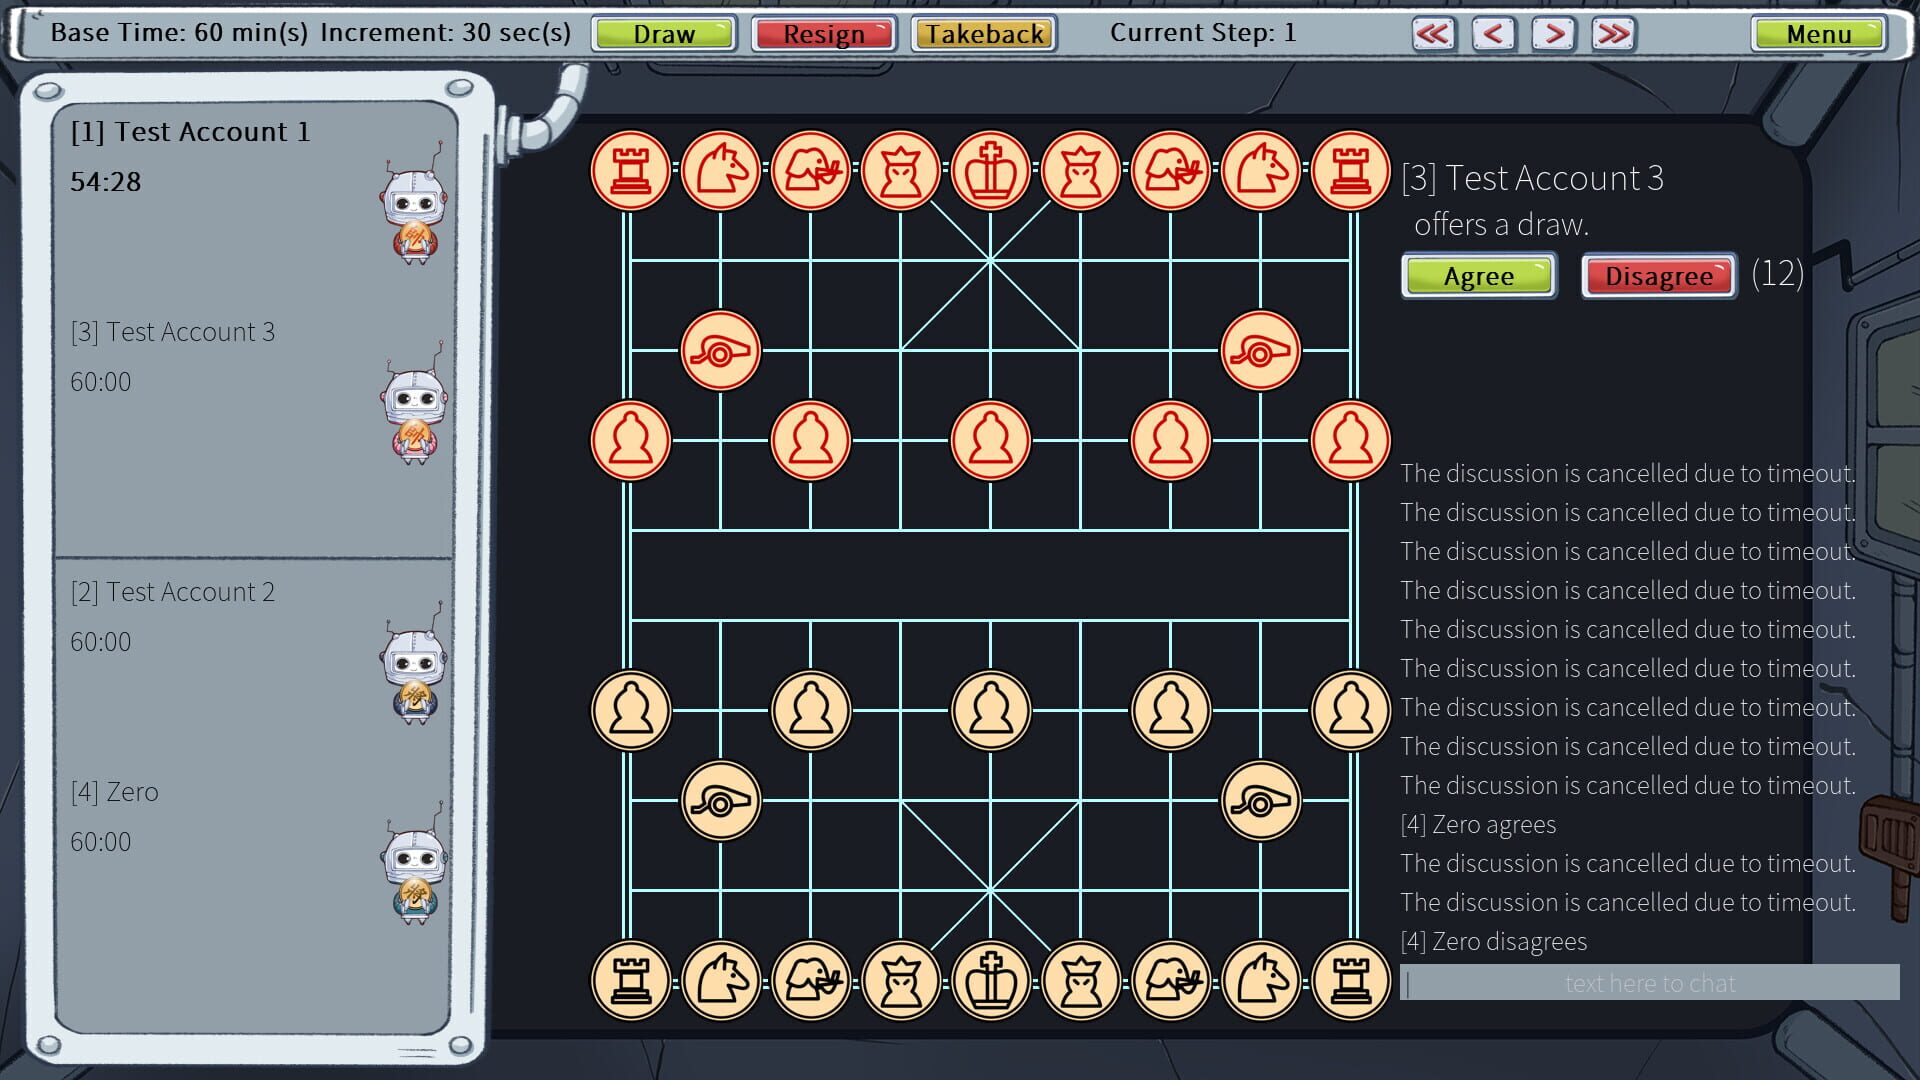Offer a draw with the Draw button
Image resolution: width=1920 pixels, height=1080 pixels.
(663, 33)
